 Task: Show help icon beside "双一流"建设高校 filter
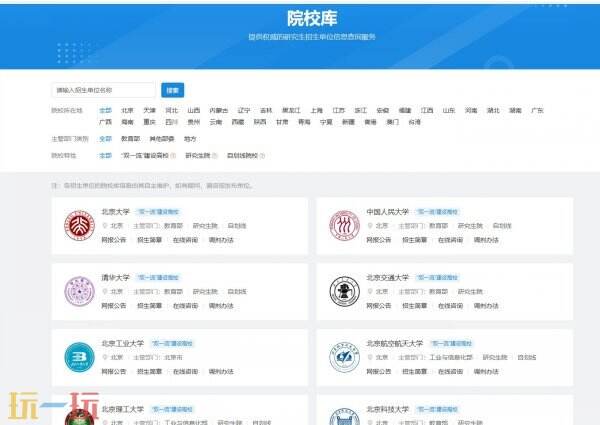(173, 156)
